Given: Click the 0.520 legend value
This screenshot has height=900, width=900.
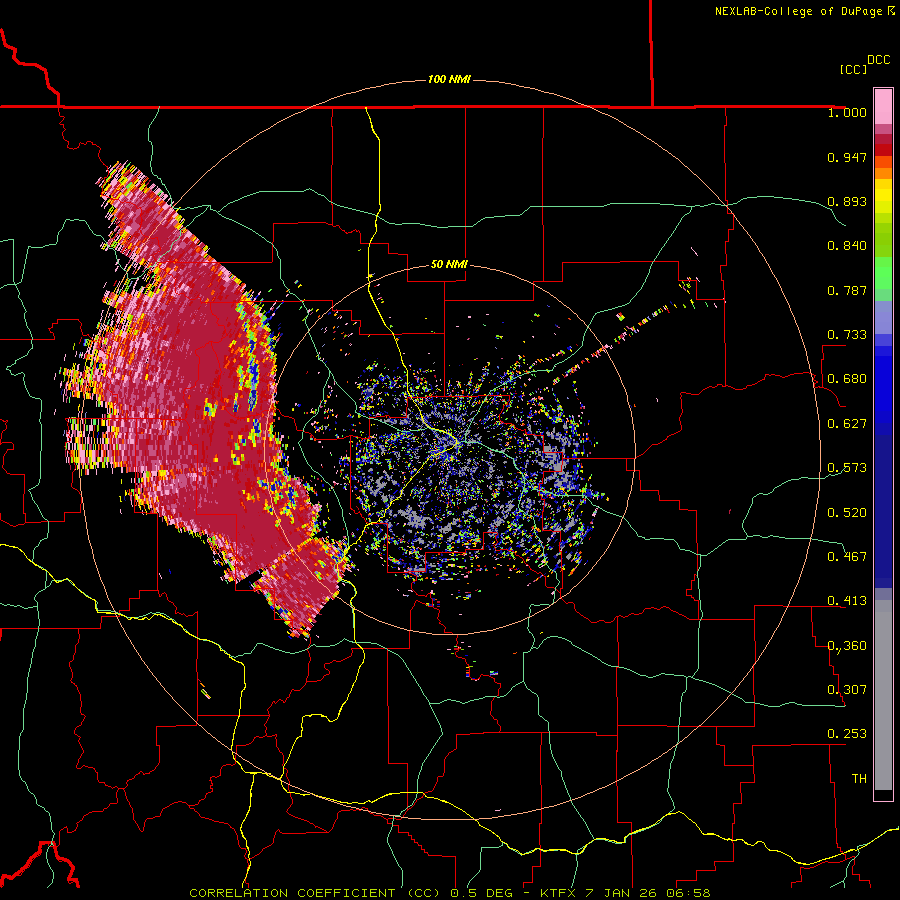Looking at the screenshot, I should (x=847, y=513).
